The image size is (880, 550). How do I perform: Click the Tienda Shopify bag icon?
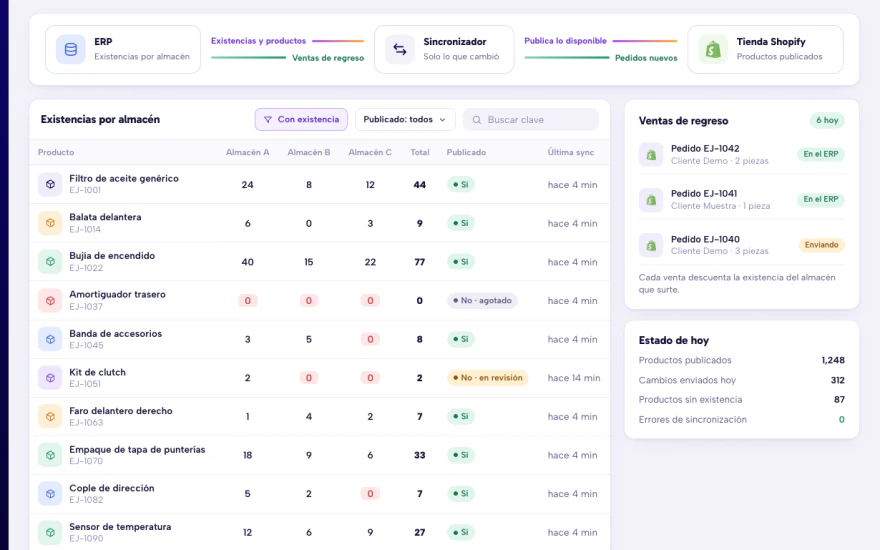[x=713, y=49]
